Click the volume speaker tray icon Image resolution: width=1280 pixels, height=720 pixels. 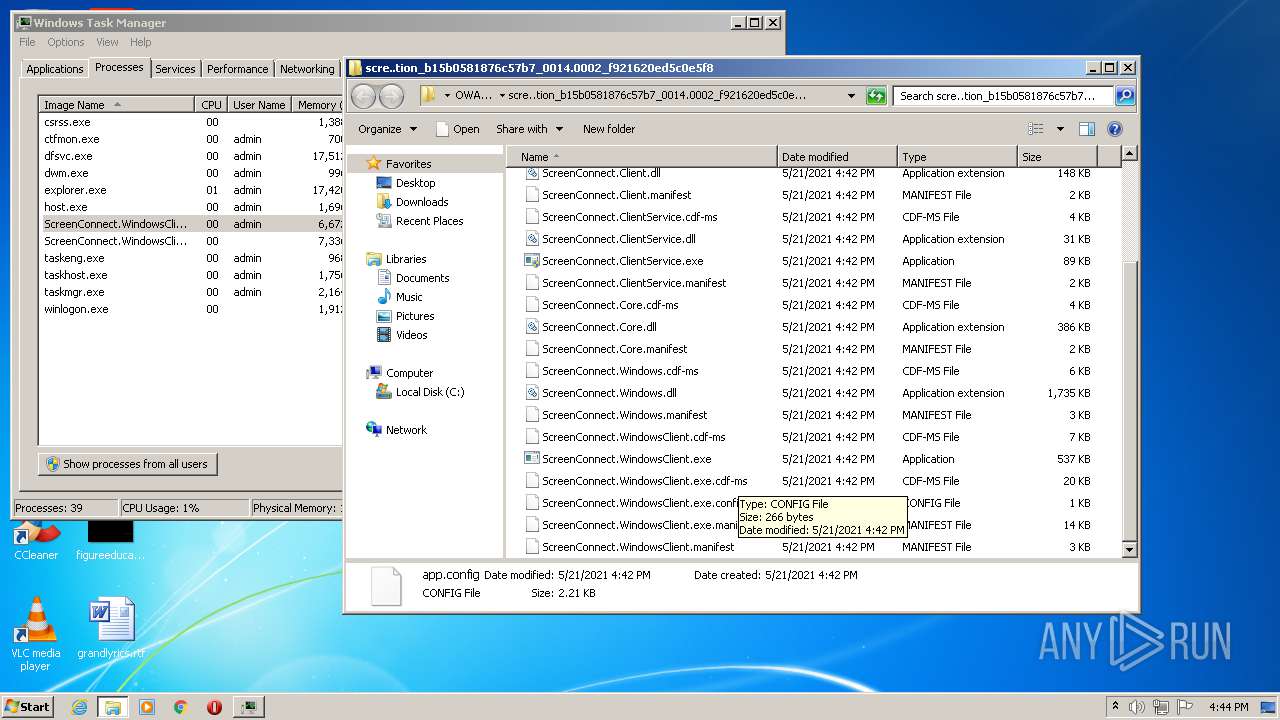coord(1137,707)
